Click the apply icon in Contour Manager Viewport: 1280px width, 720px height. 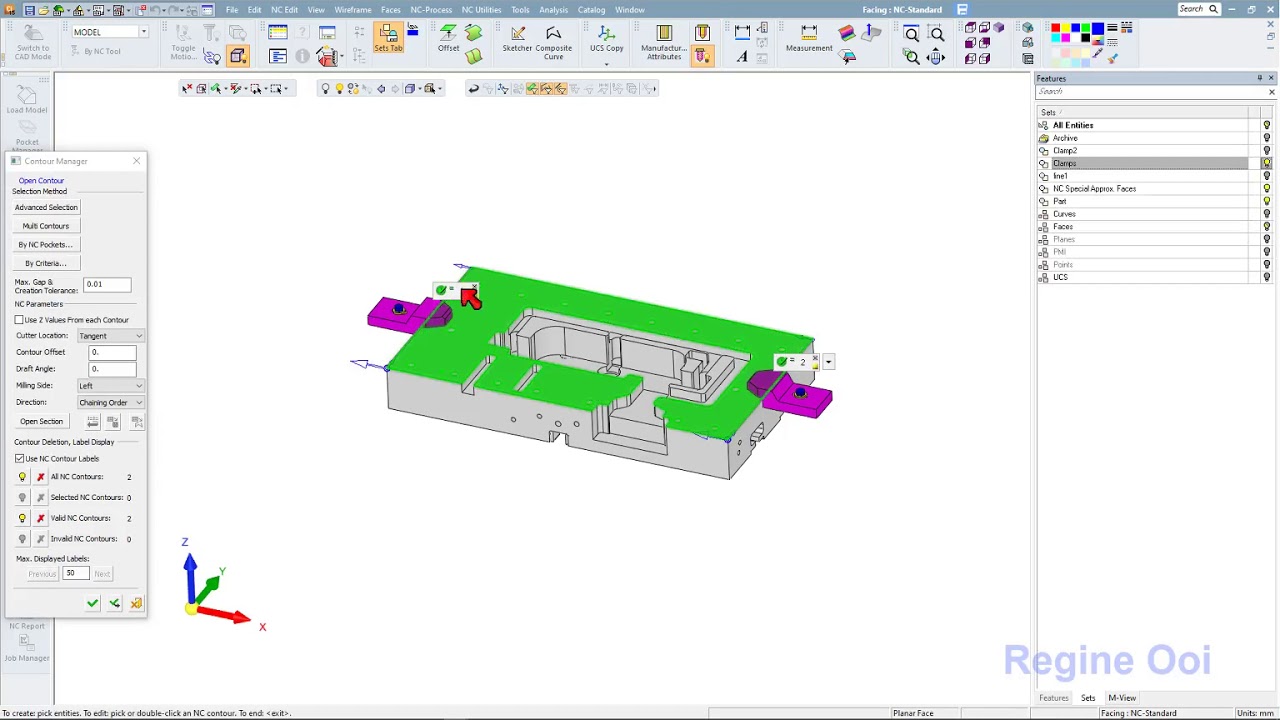114,603
